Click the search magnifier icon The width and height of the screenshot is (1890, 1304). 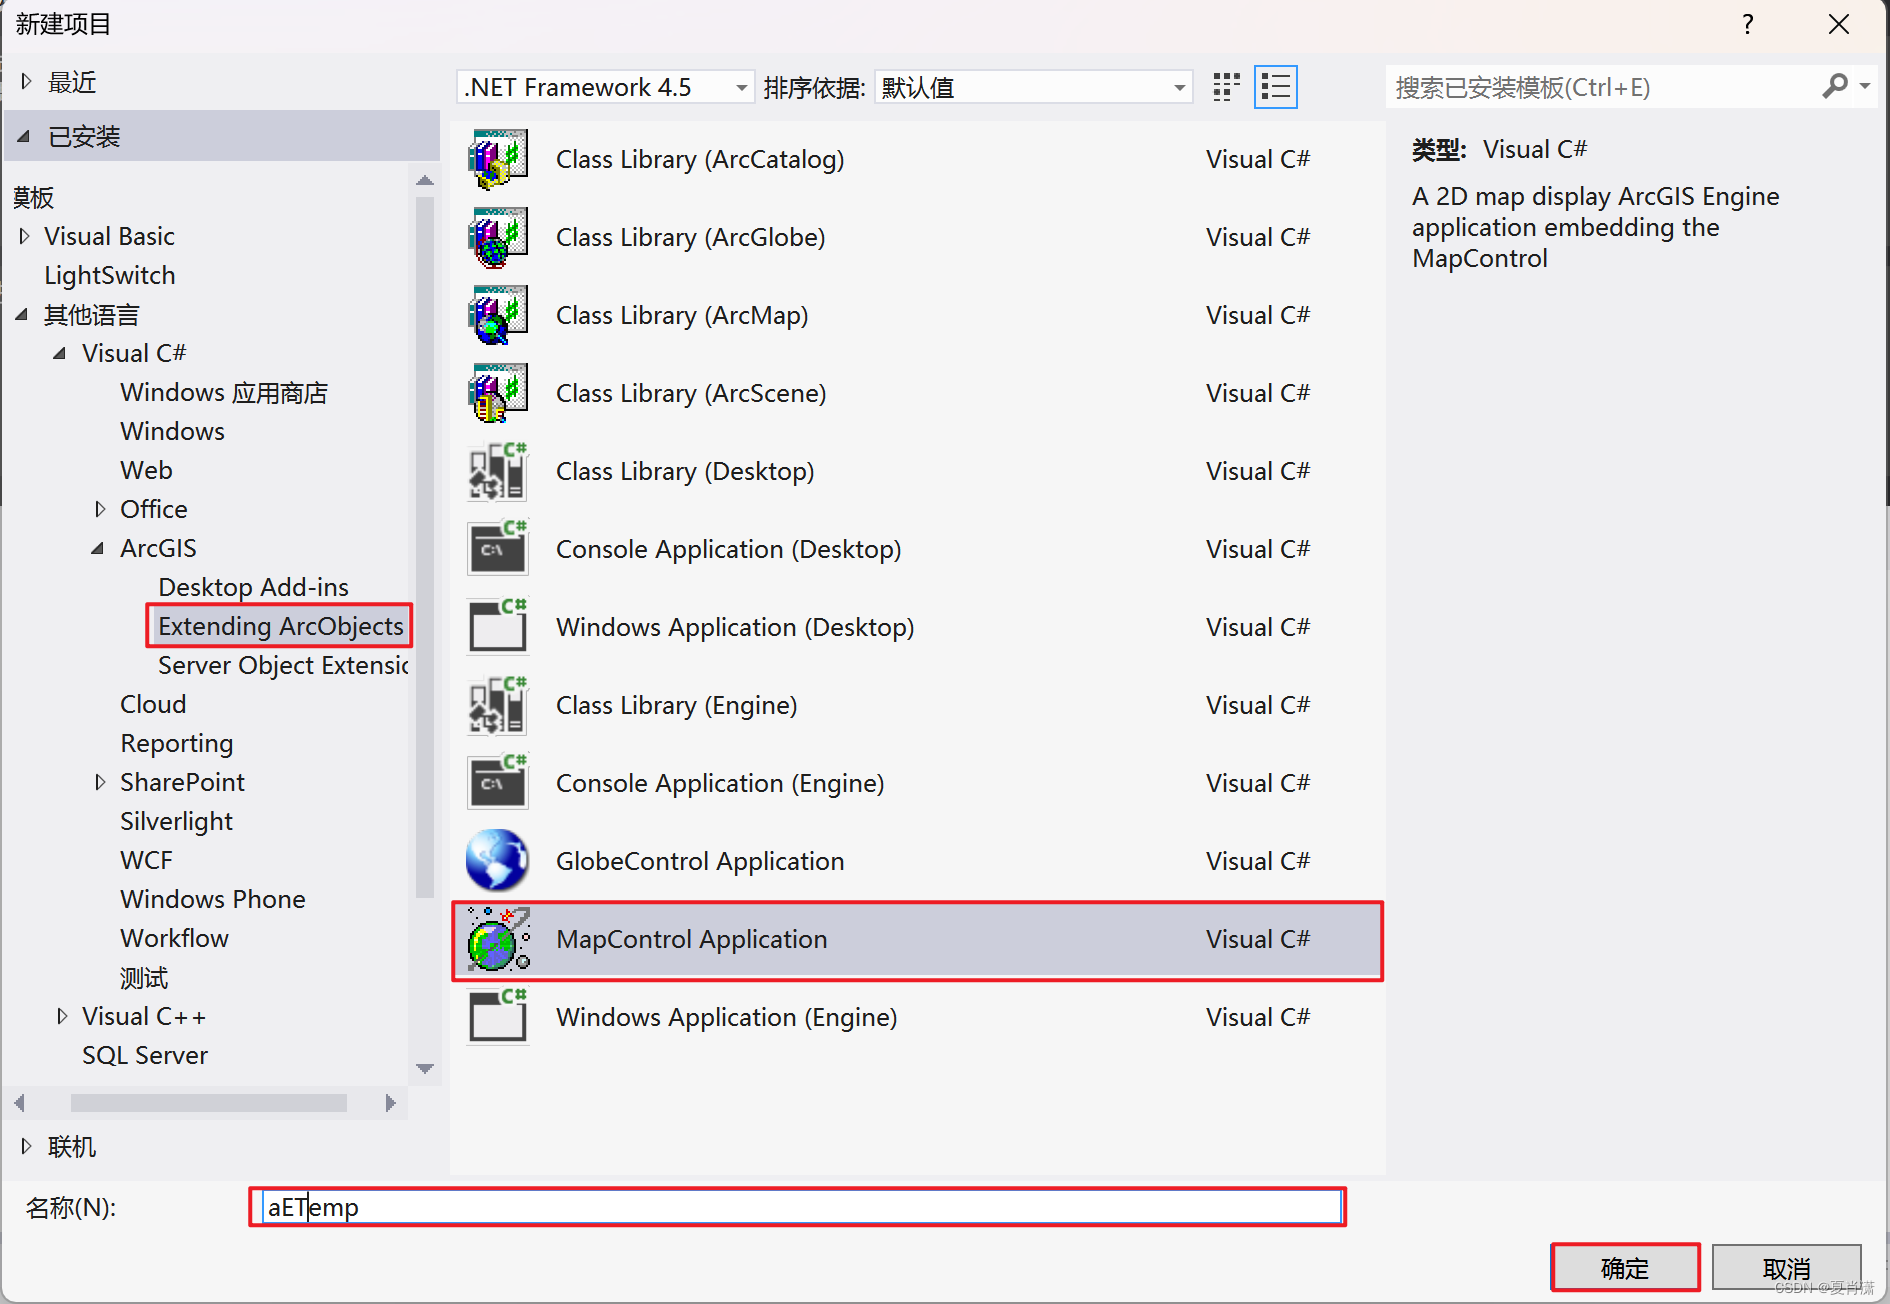tap(1835, 87)
